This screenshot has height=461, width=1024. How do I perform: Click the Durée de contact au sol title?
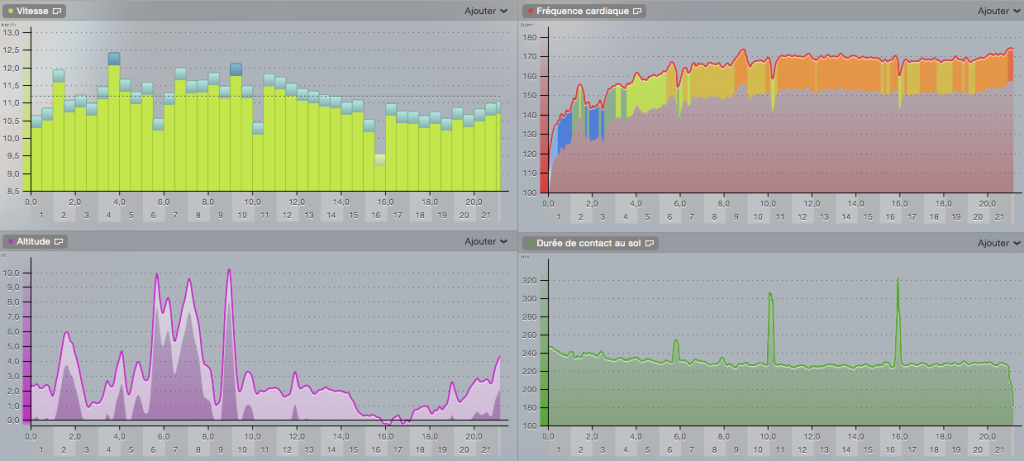(x=588, y=242)
